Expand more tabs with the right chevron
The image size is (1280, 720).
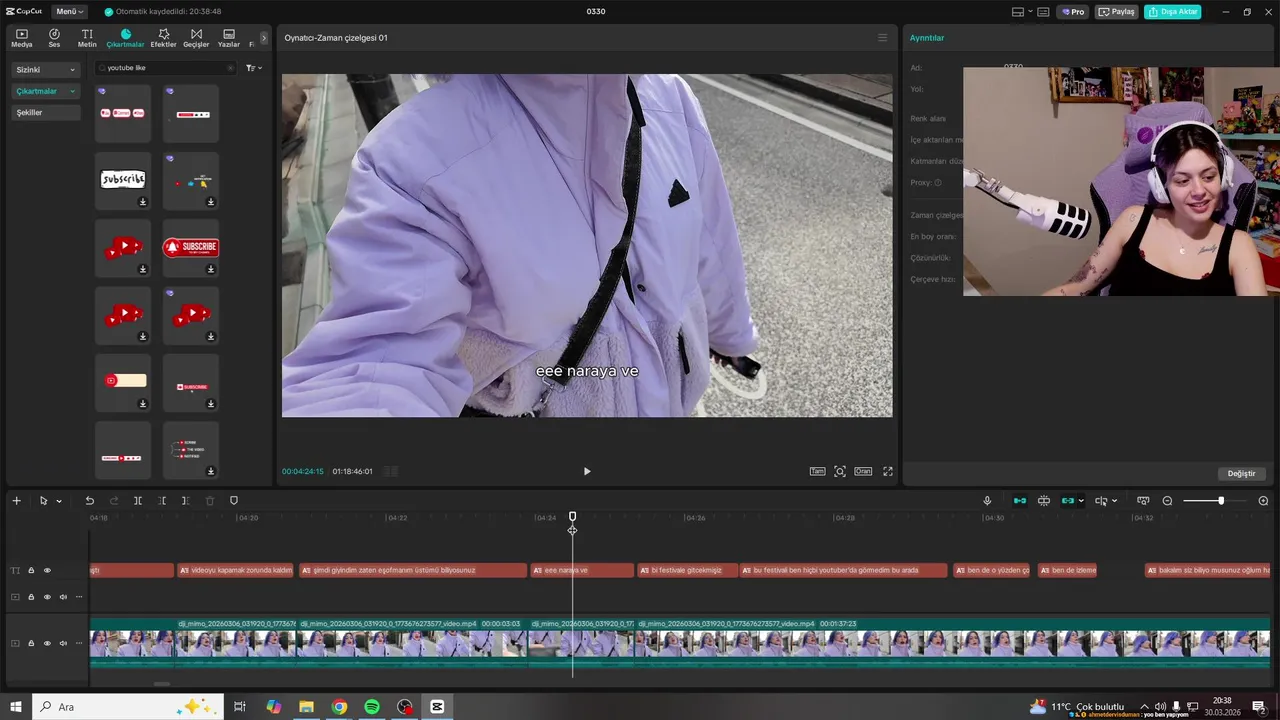[x=264, y=38]
